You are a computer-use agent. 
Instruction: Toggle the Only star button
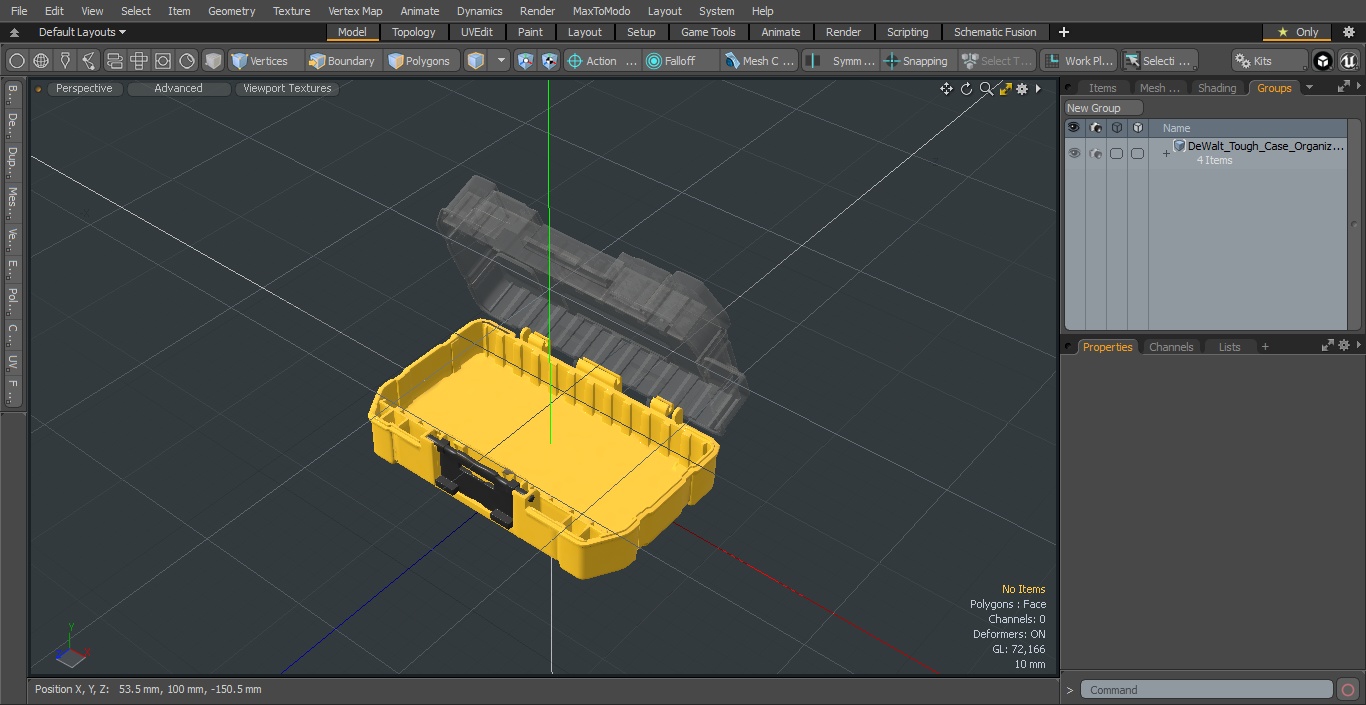1297,32
